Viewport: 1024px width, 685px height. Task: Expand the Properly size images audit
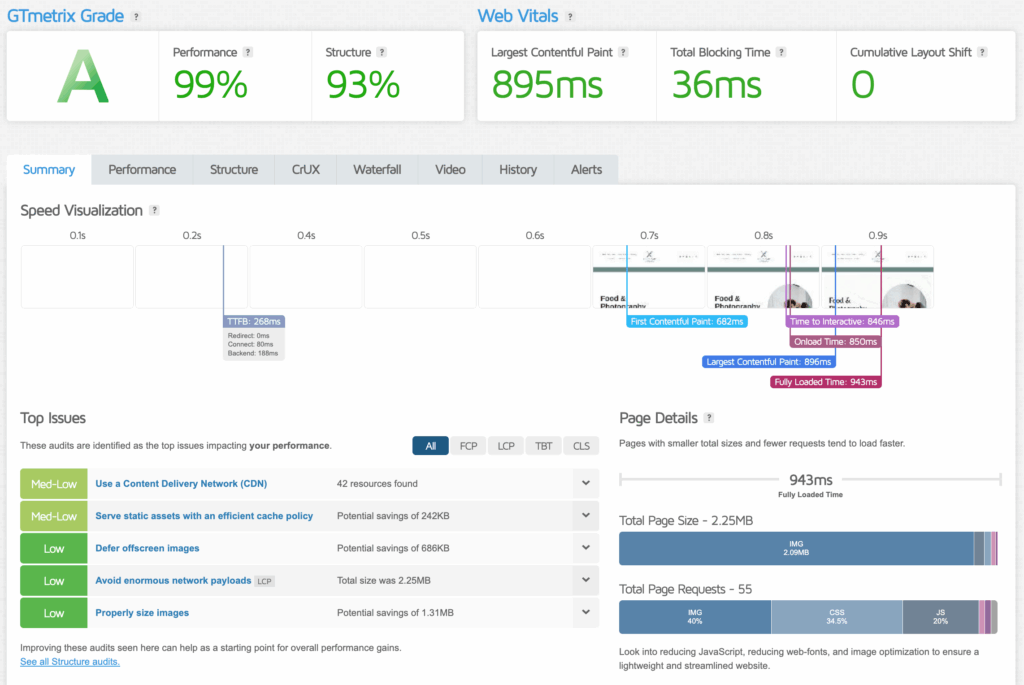point(587,612)
